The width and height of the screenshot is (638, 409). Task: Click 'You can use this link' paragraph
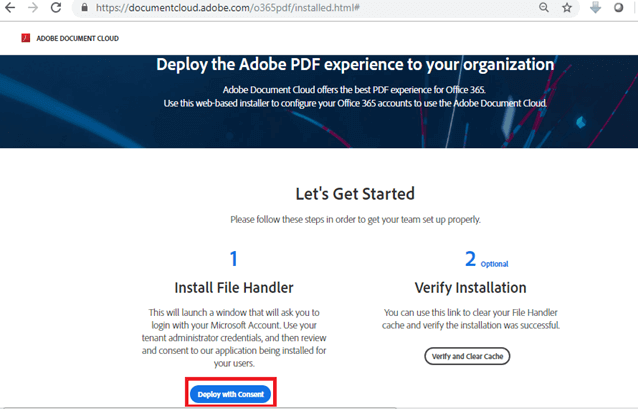tap(471, 319)
